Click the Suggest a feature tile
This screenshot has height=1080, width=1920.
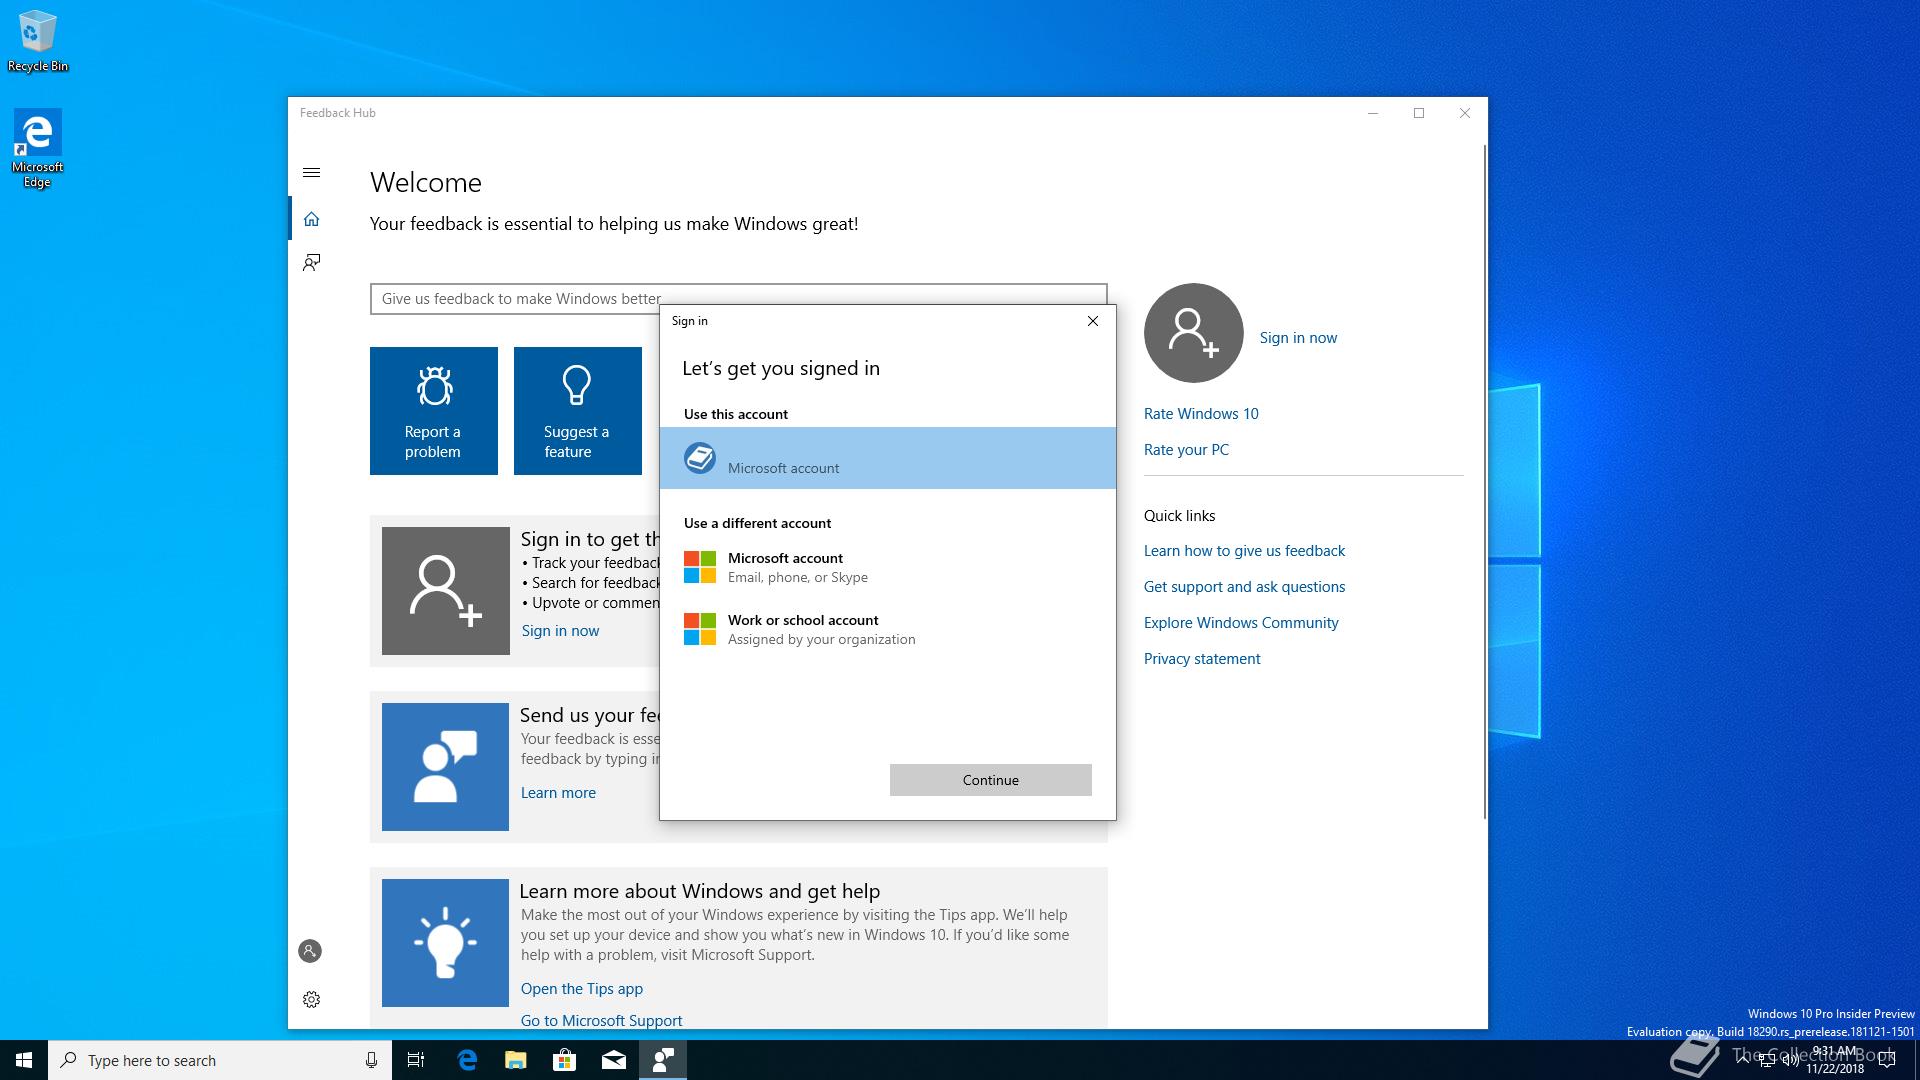pyautogui.click(x=578, y=411)
